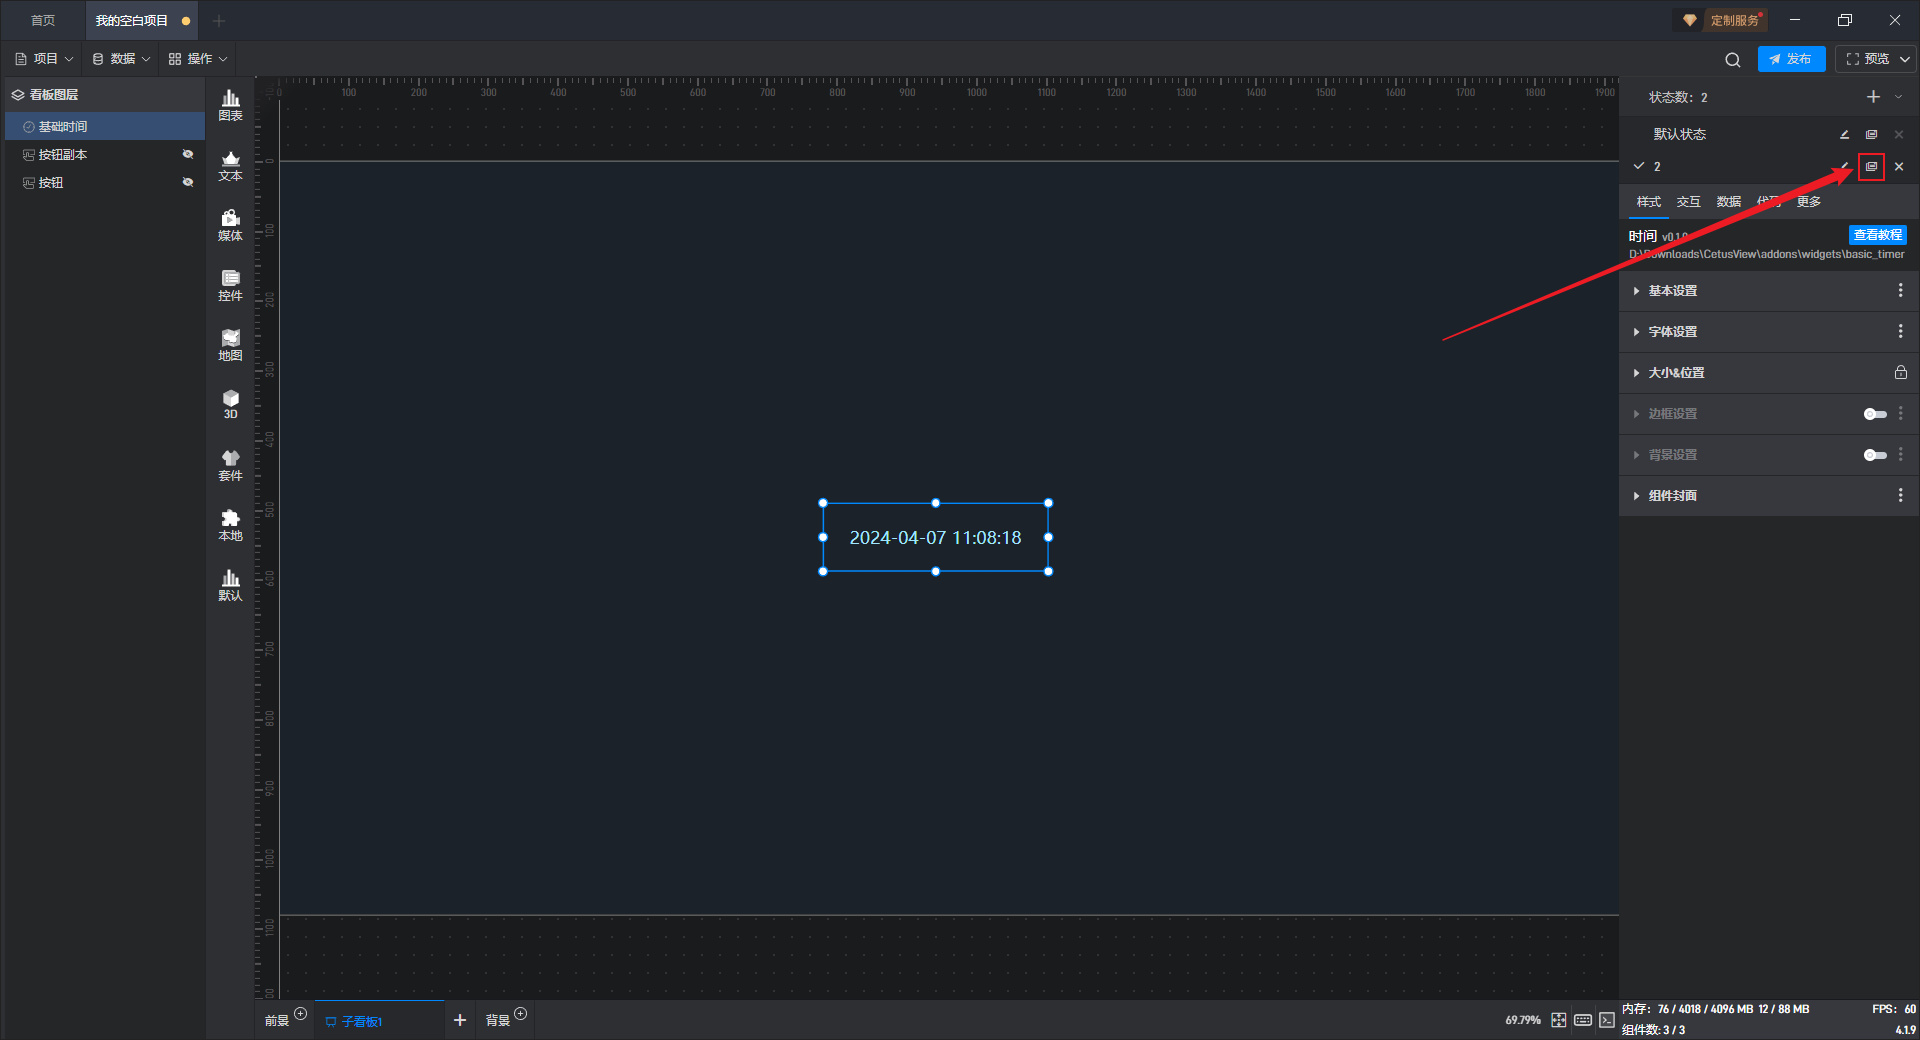Rename state 2 with its pencil icon
Screen dimensions: 1920x1040
coord(1845,166)
